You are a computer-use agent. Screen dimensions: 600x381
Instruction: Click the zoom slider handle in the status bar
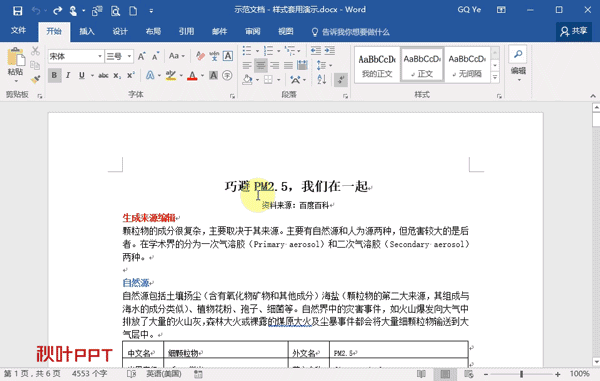coord(522,374)
